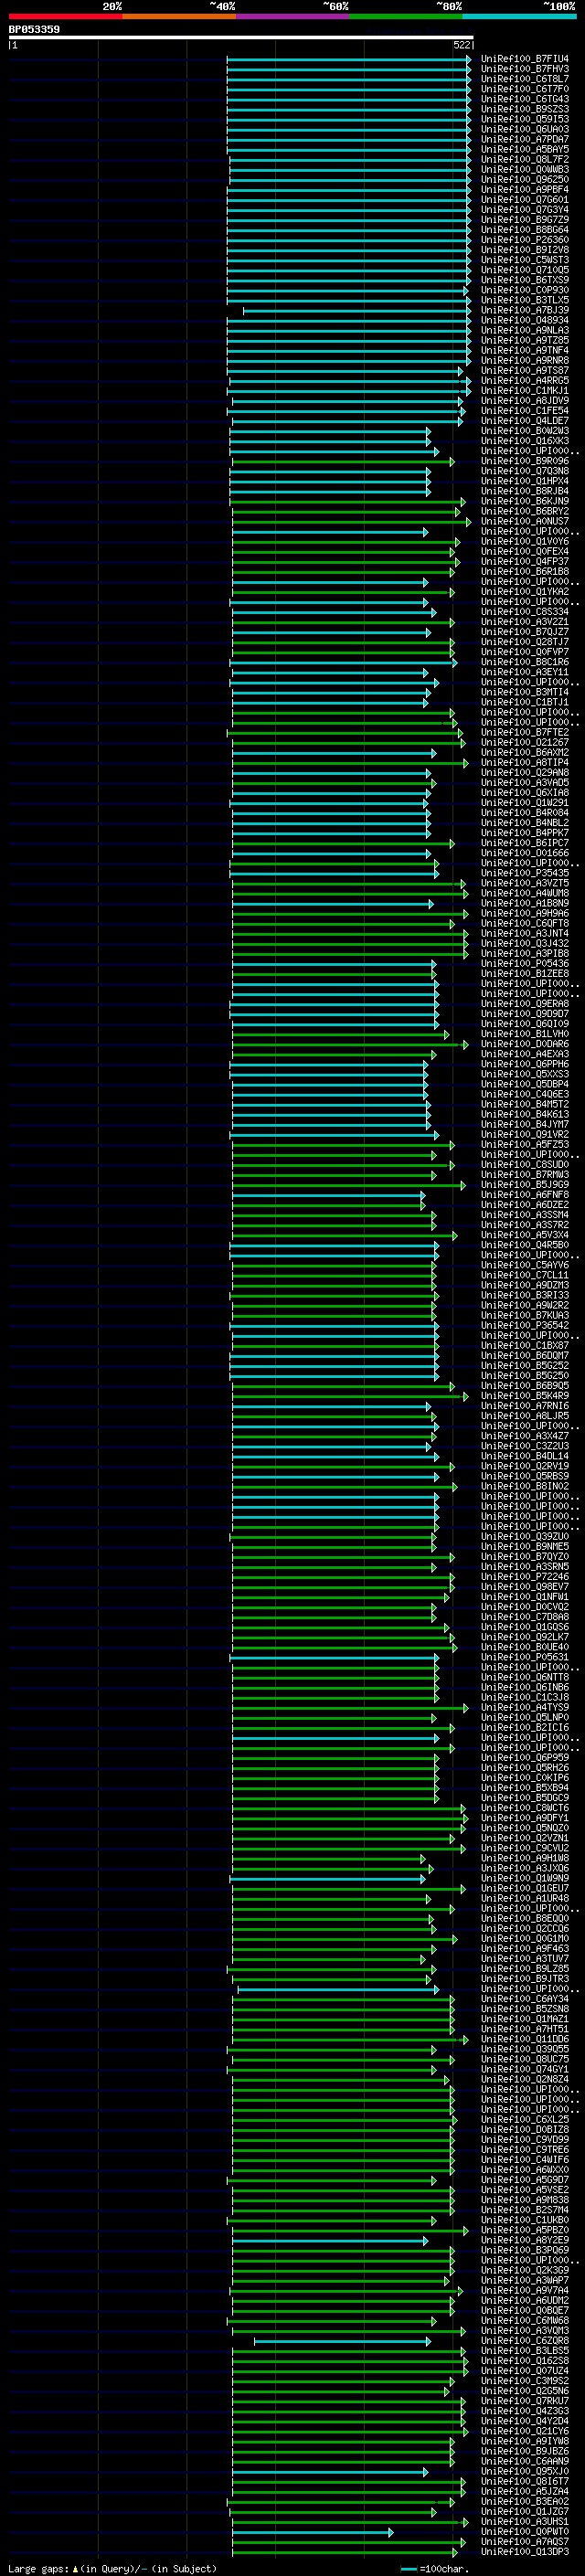585x2576 pixels.
Task: Select hit label UniRef100_B4PPK7
Action: (x=525, y=833)
